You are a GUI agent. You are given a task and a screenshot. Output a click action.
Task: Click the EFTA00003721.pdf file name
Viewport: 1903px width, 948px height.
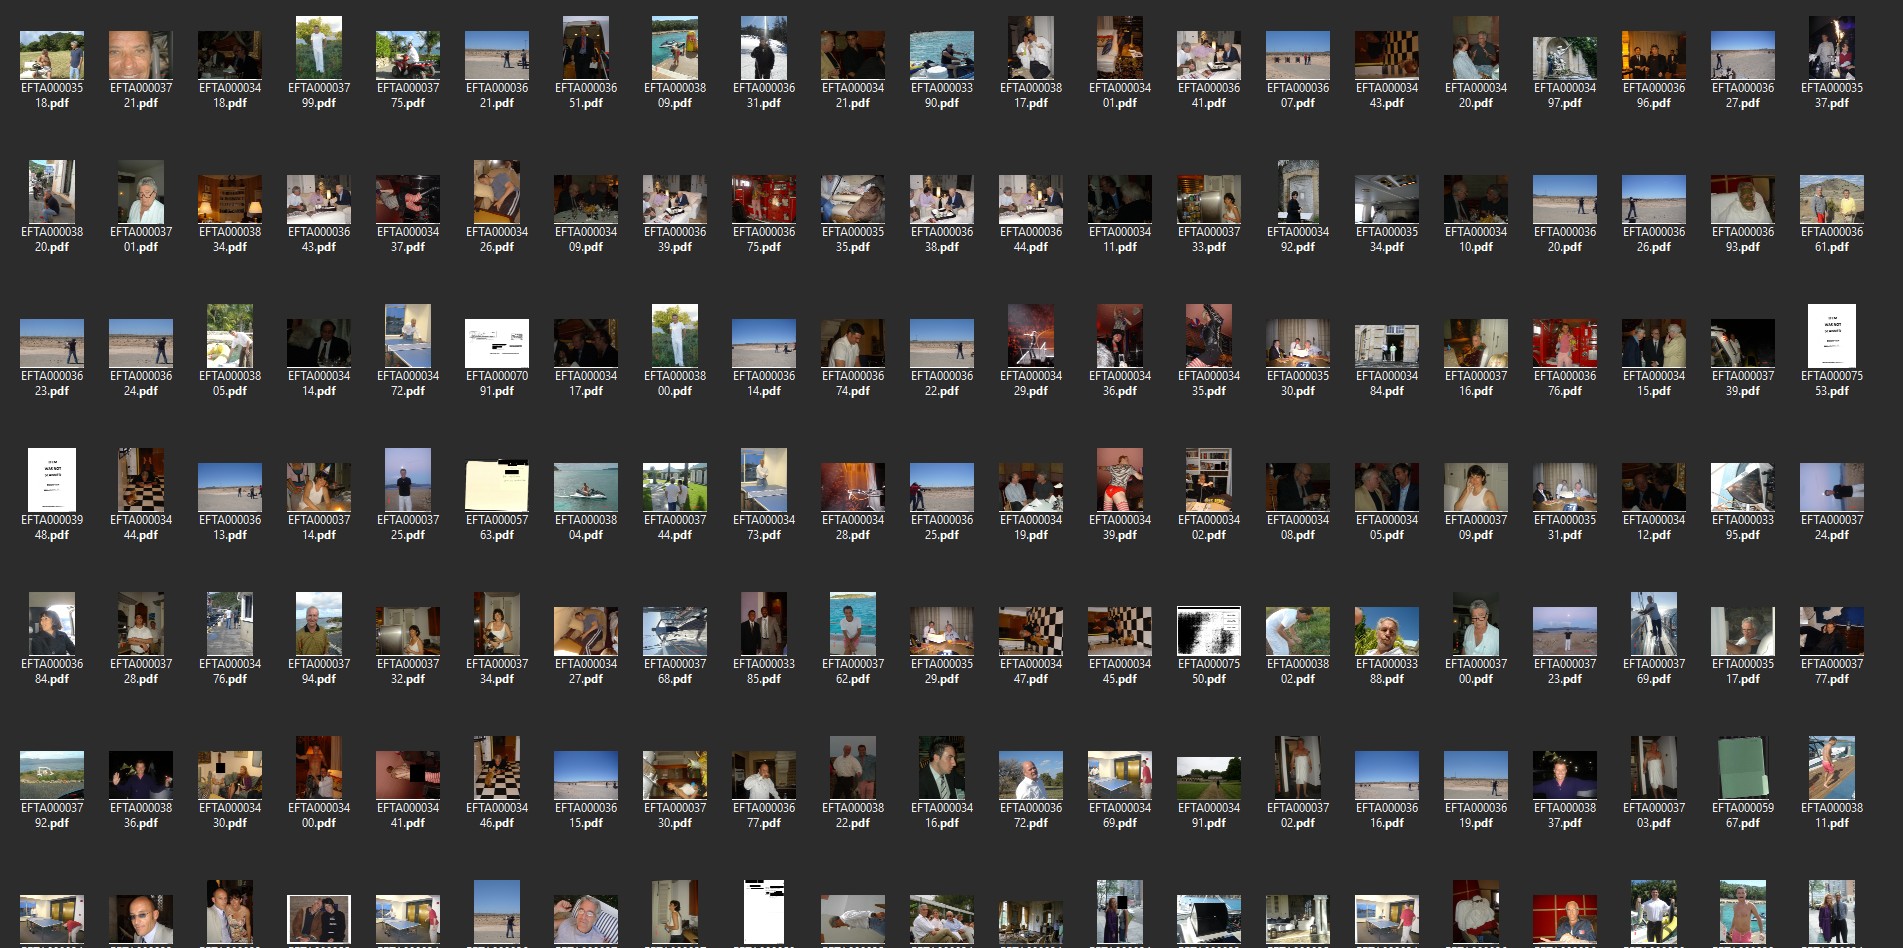tap(141, 95)
